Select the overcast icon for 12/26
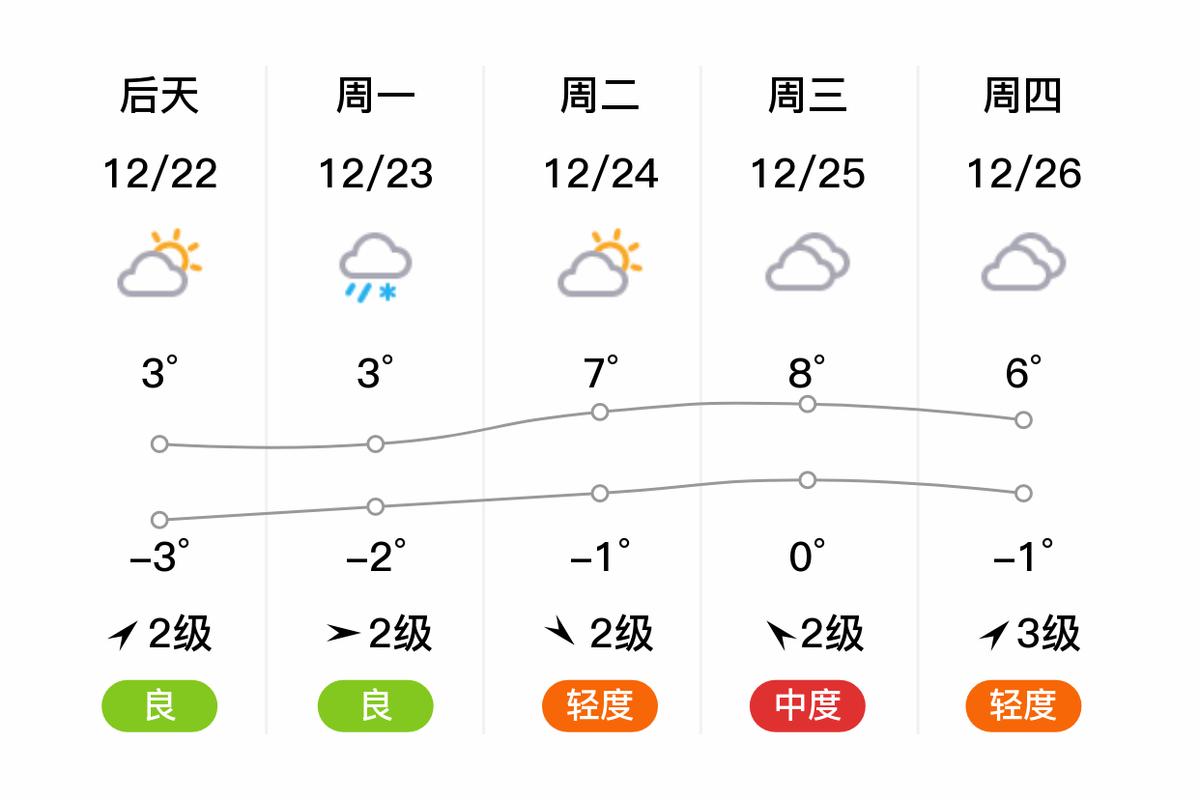The width and height of the screenshot is (1200, 800). [x=1022, y=263]
